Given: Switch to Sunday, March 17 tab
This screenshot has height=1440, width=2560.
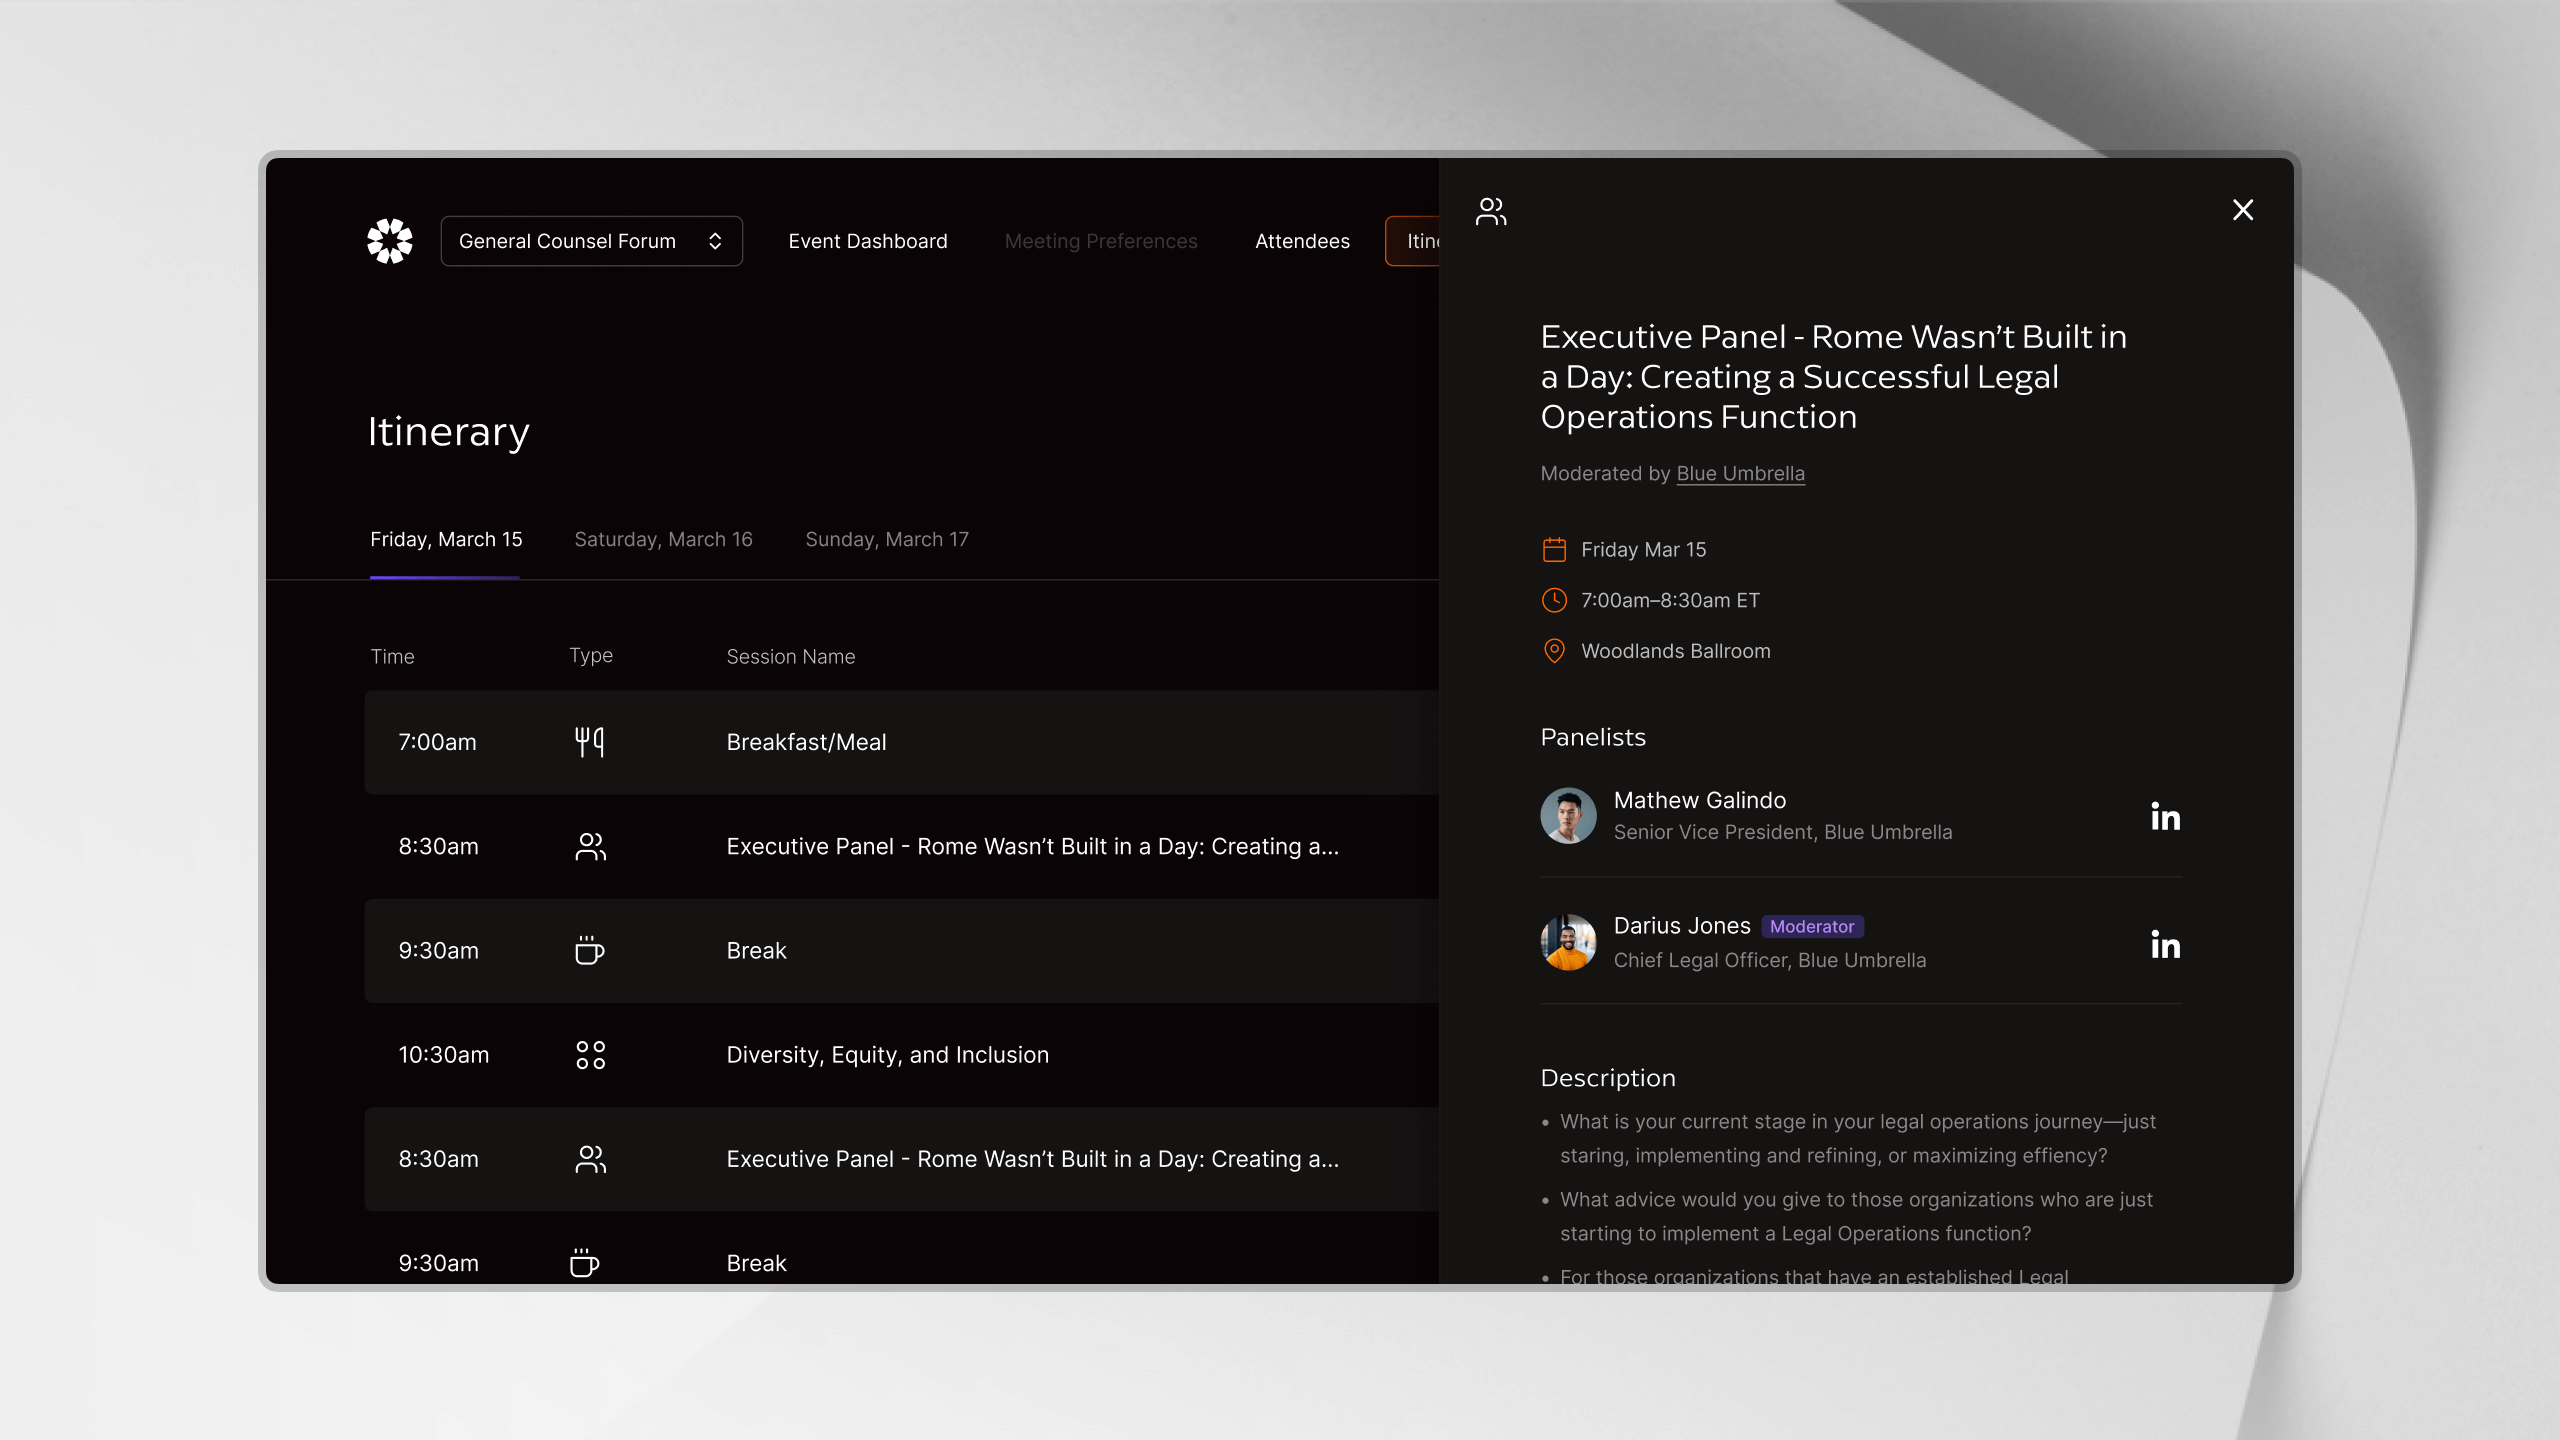Looking at the screenshot, I should (887, 539).
